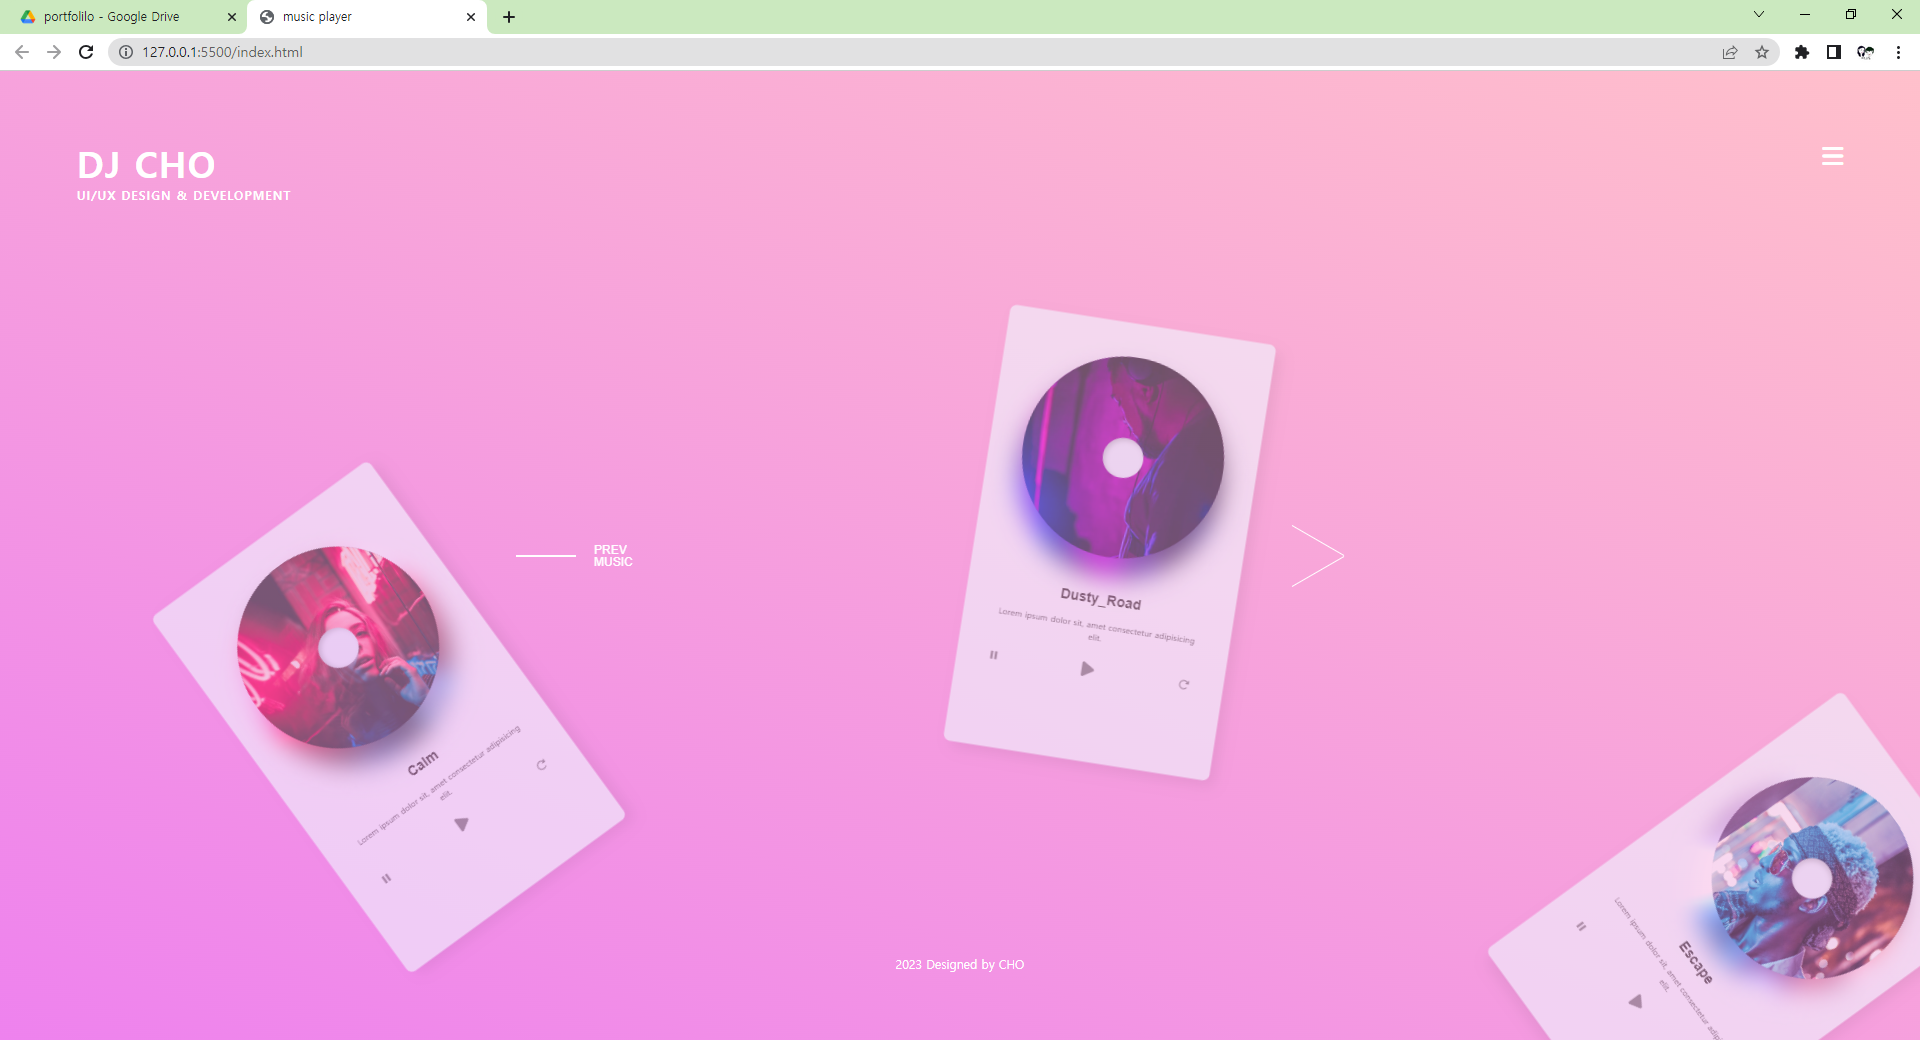
Task: Click the address bar URL
Action: pos(222,52)
